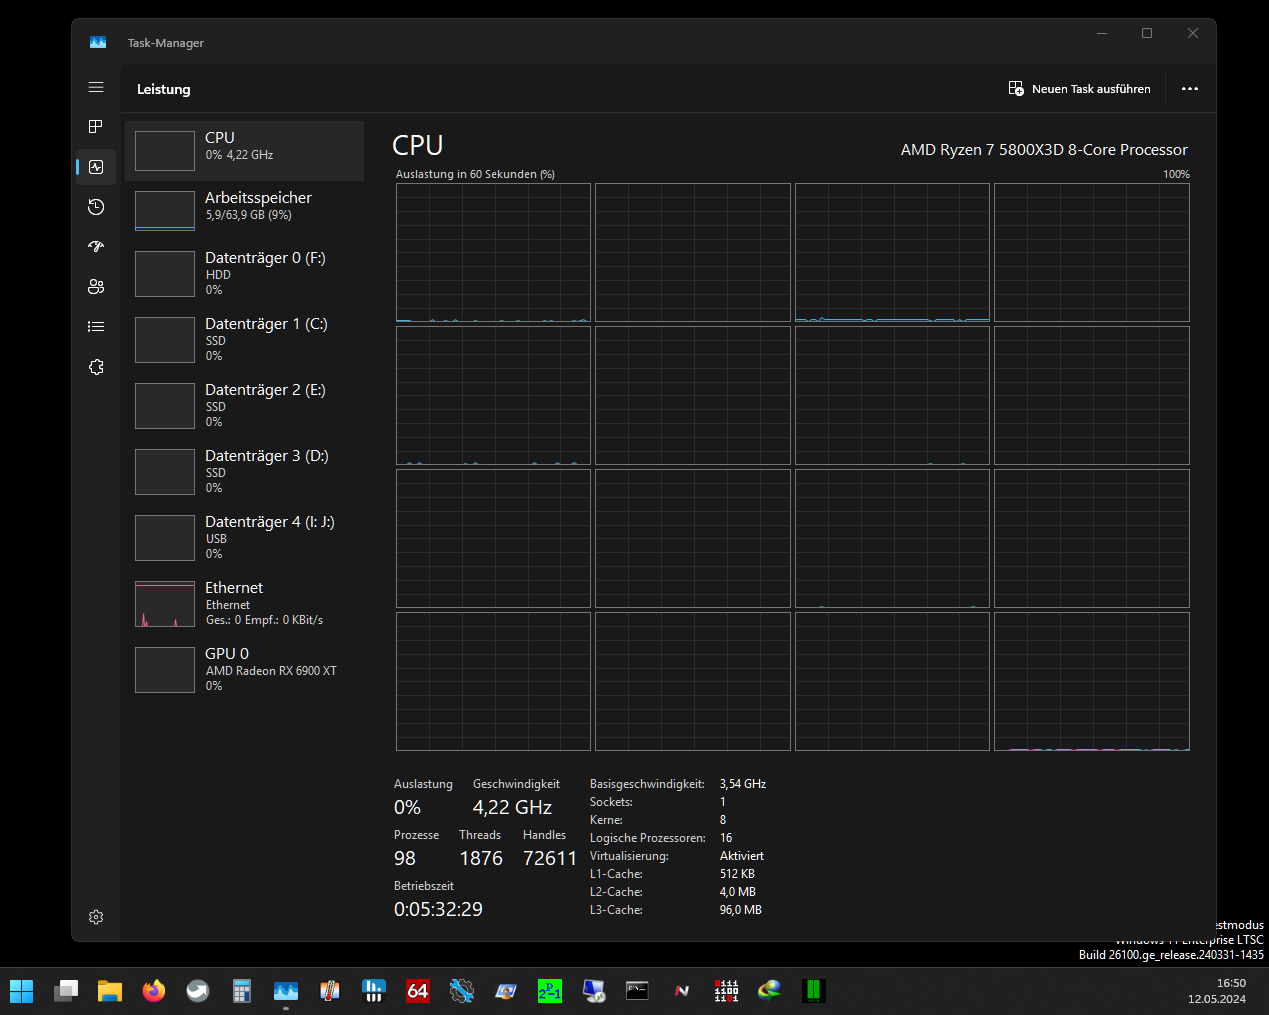Switch to the Users page icon

click(96, 287)
